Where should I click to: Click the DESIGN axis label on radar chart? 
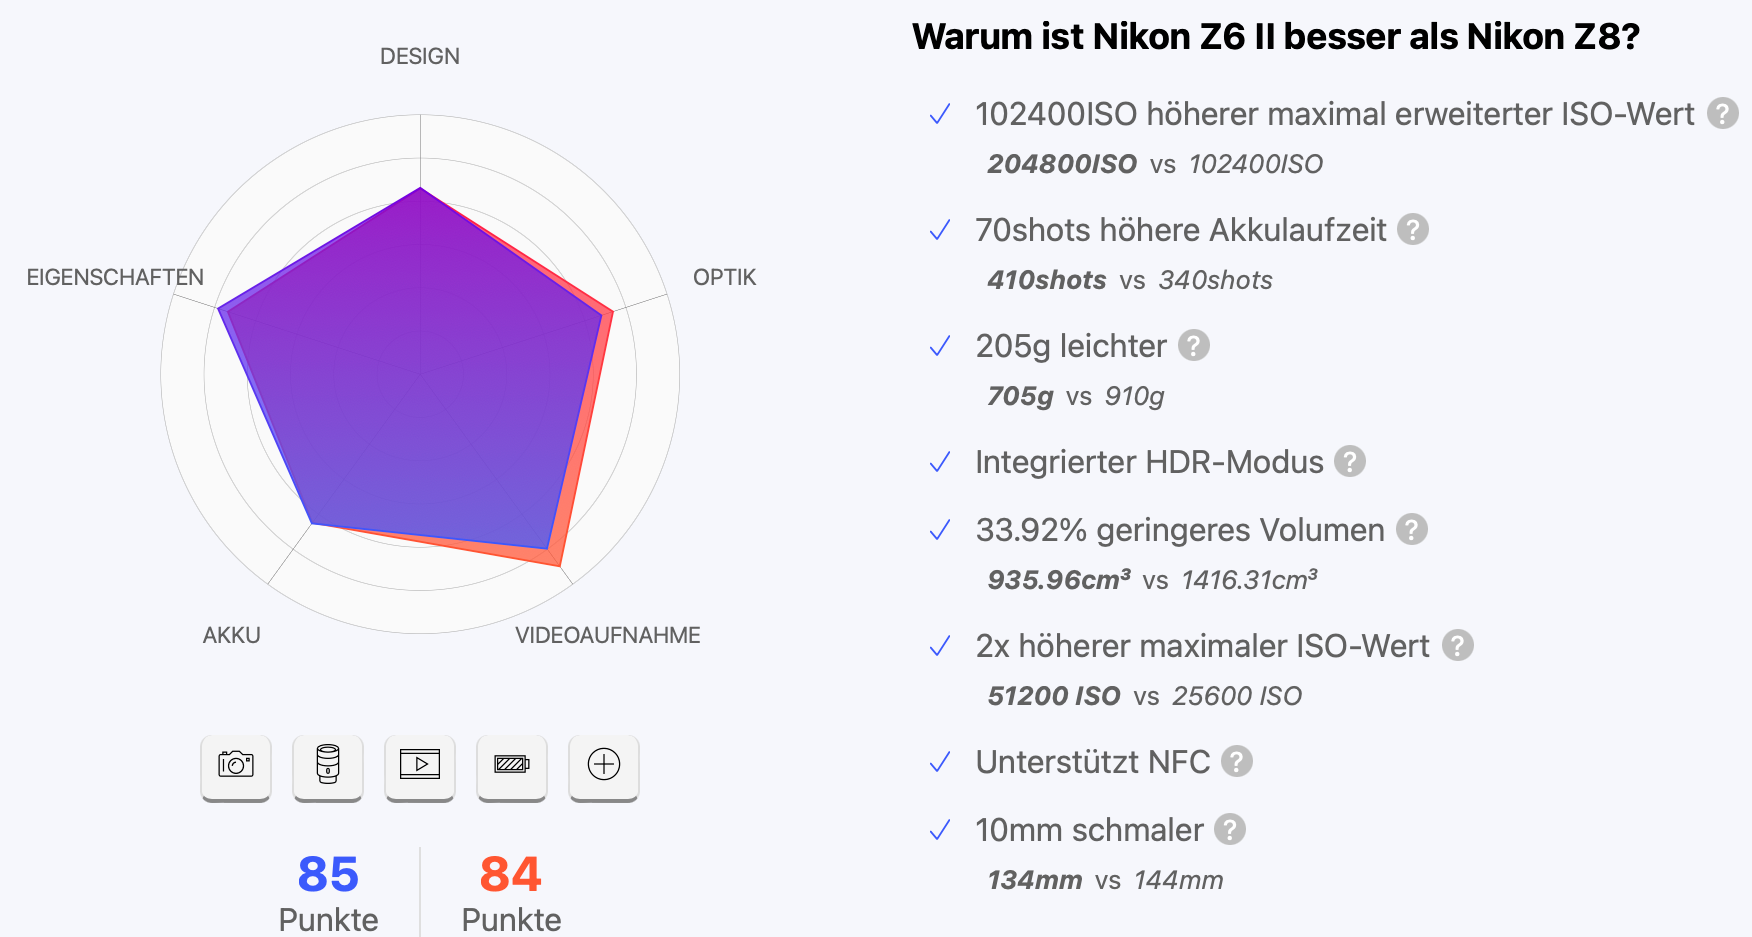420,57
